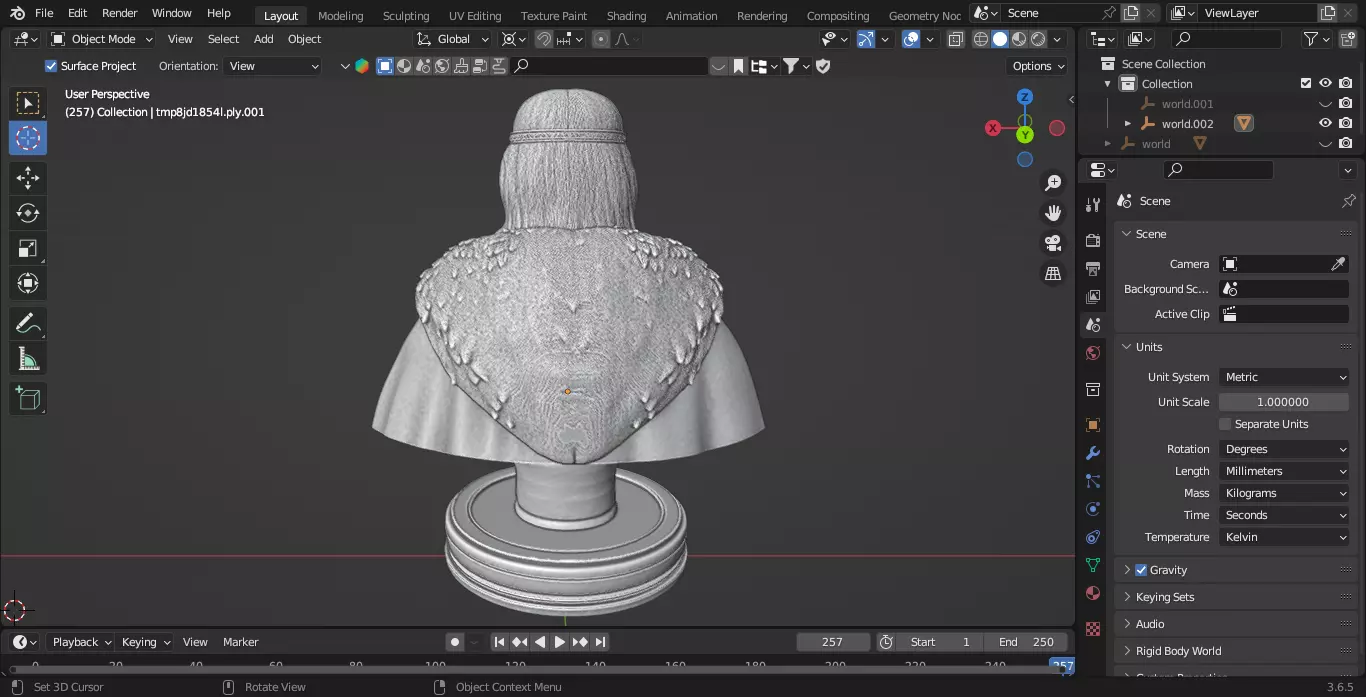Toggle Collection visibility eye icon
Image resolution: width=1366 pixels, height=697 pixels.
[x=1325, y=83]
